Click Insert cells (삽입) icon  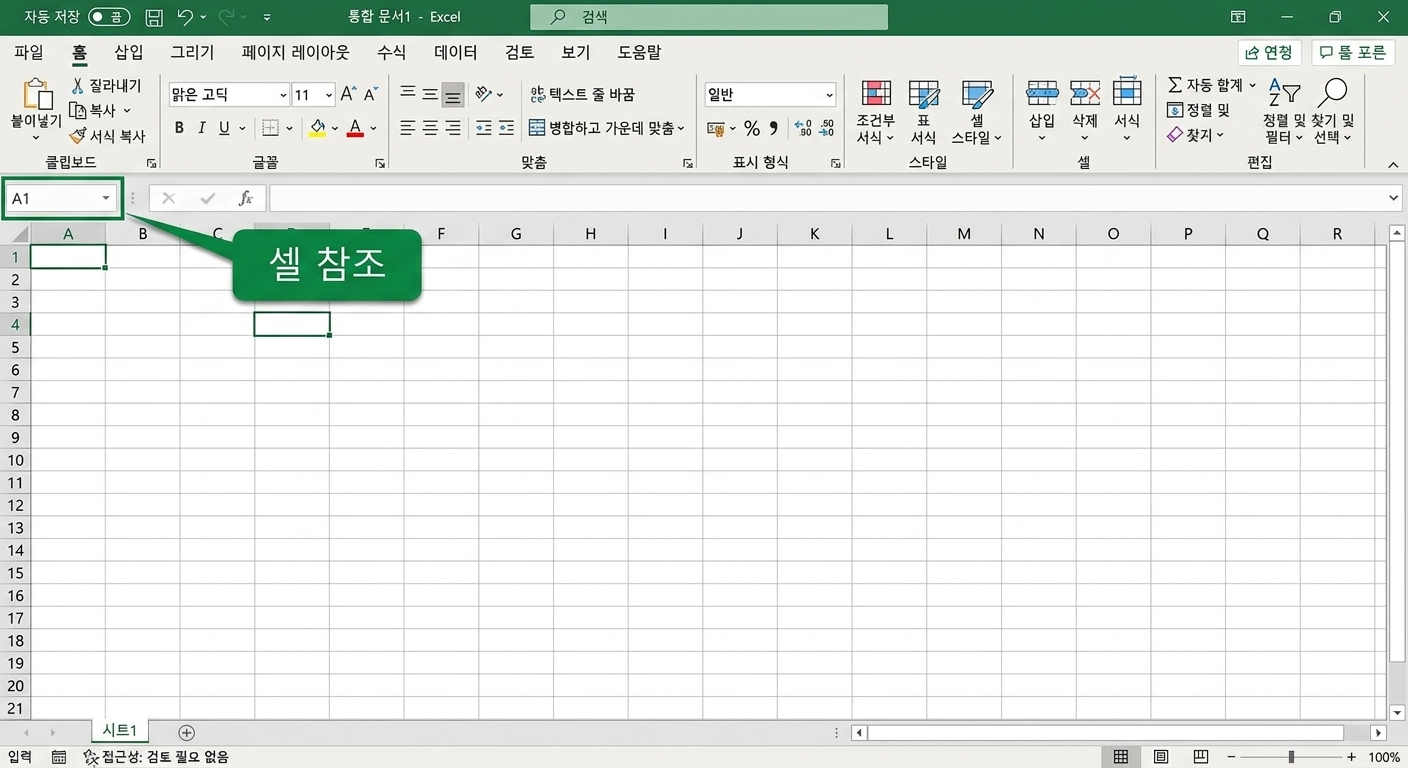coord(1042,94)
